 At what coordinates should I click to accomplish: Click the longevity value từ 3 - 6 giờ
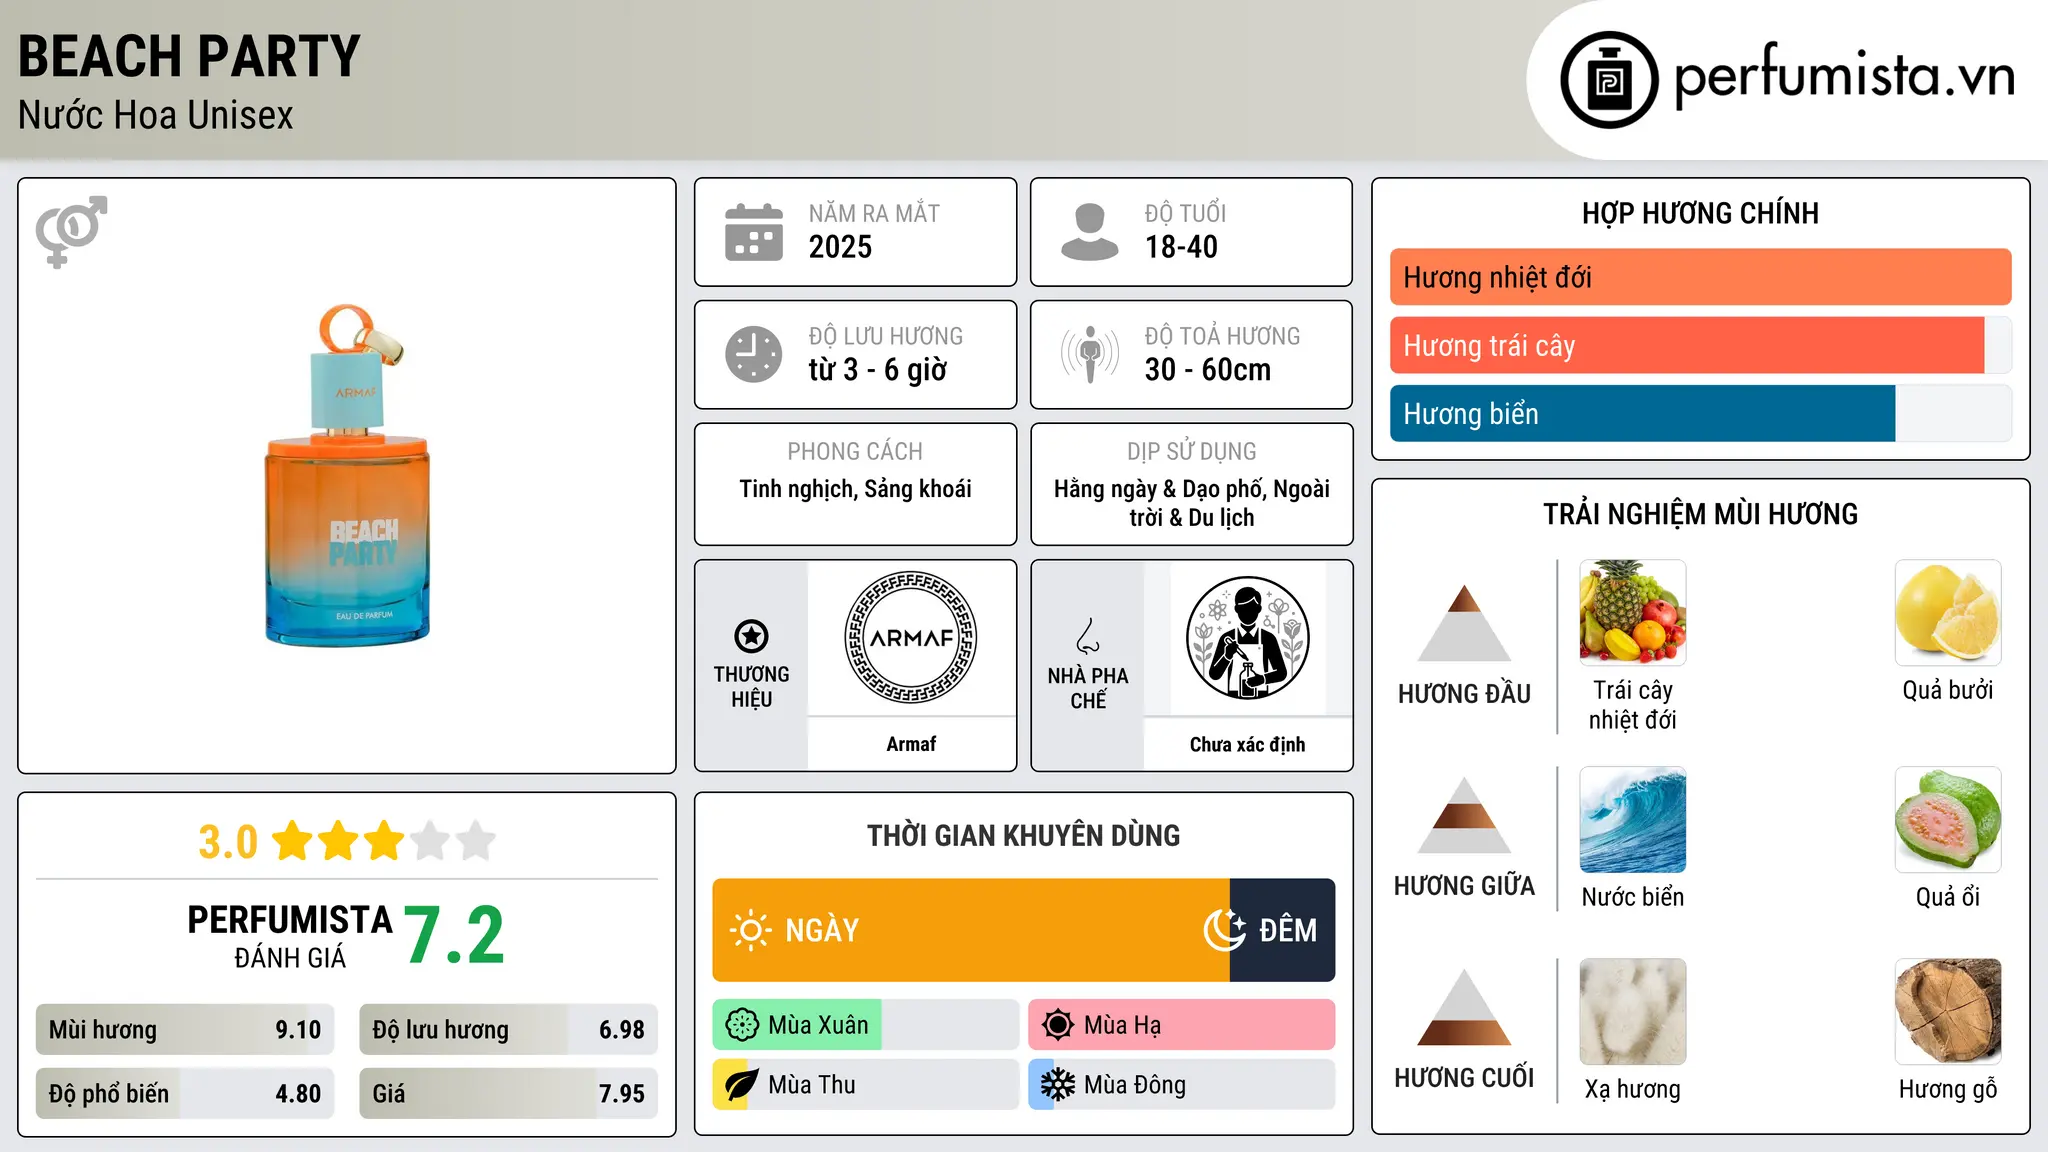[877, 370]
